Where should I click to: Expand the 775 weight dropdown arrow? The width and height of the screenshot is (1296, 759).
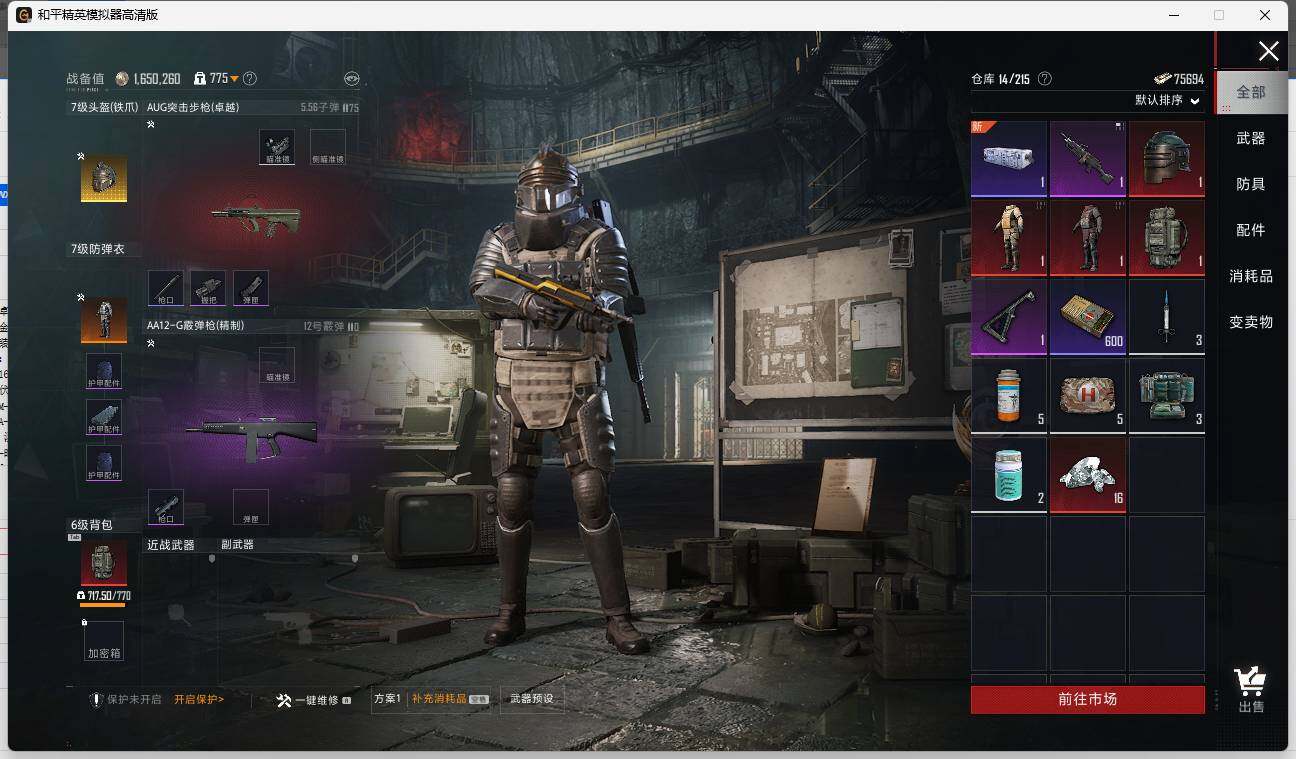click(x=234, y=79)
